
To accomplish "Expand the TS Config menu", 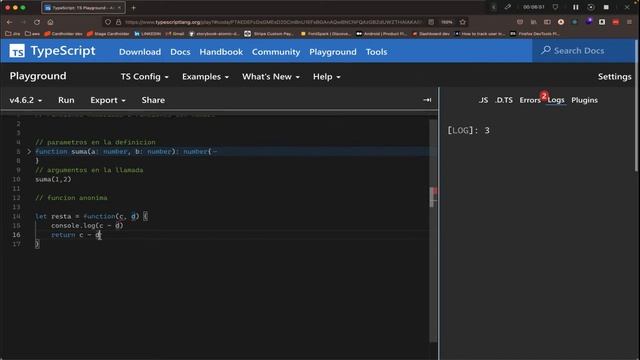I will tap(144, 77).
